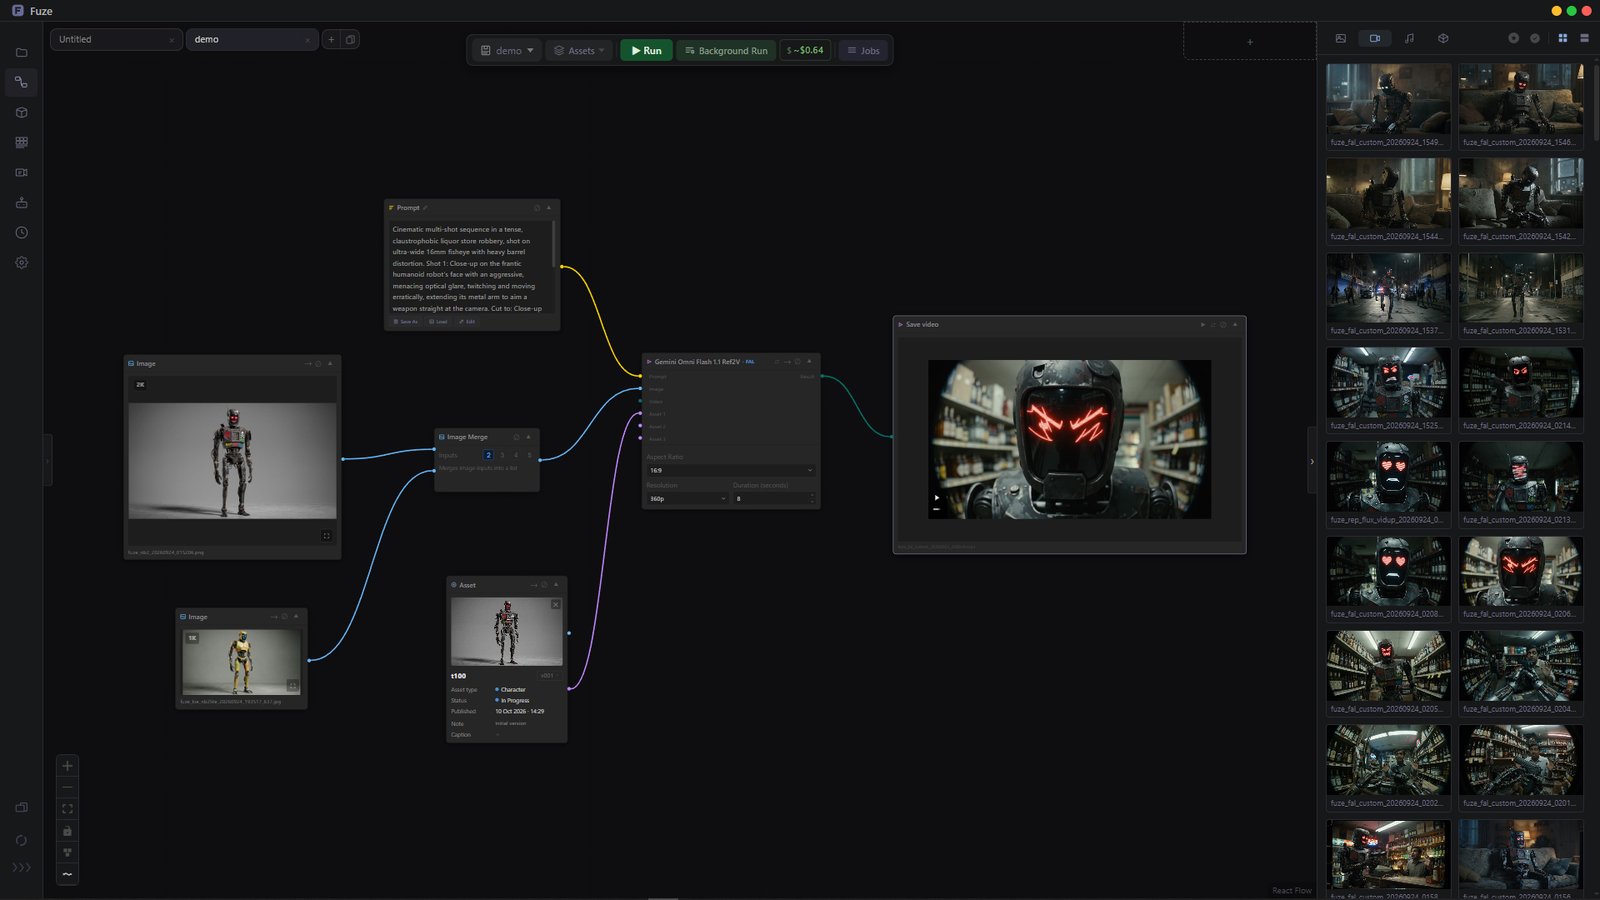Remove image in Asset node with X
The image size is (1600, 900).
(556, 604)
